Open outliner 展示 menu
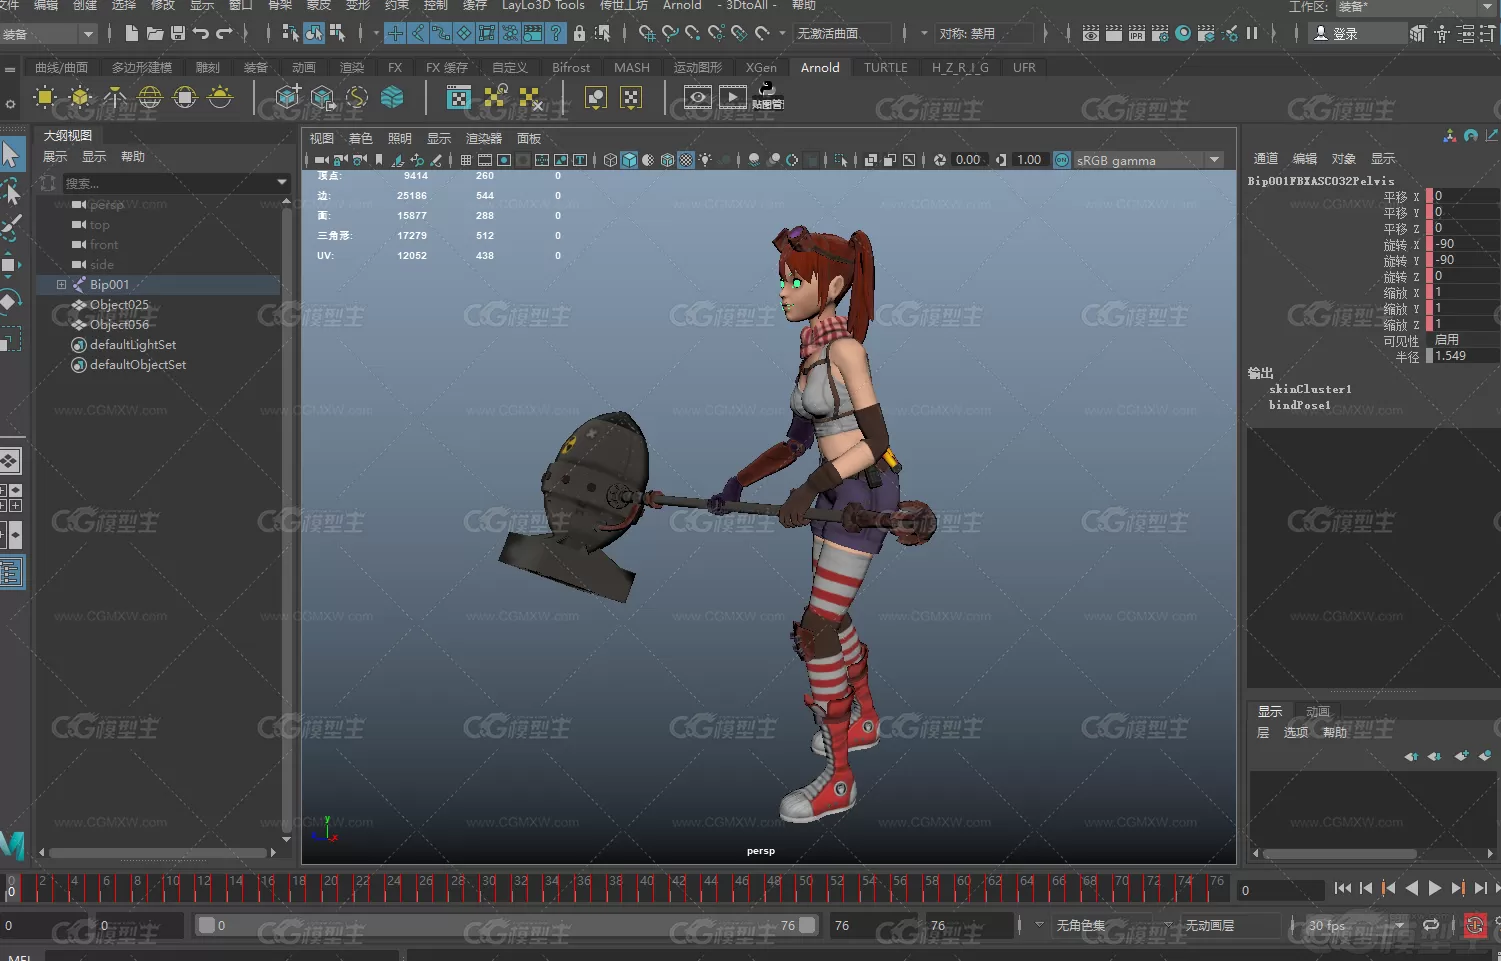The image size is (1501, 961). (x=55, y=157)
